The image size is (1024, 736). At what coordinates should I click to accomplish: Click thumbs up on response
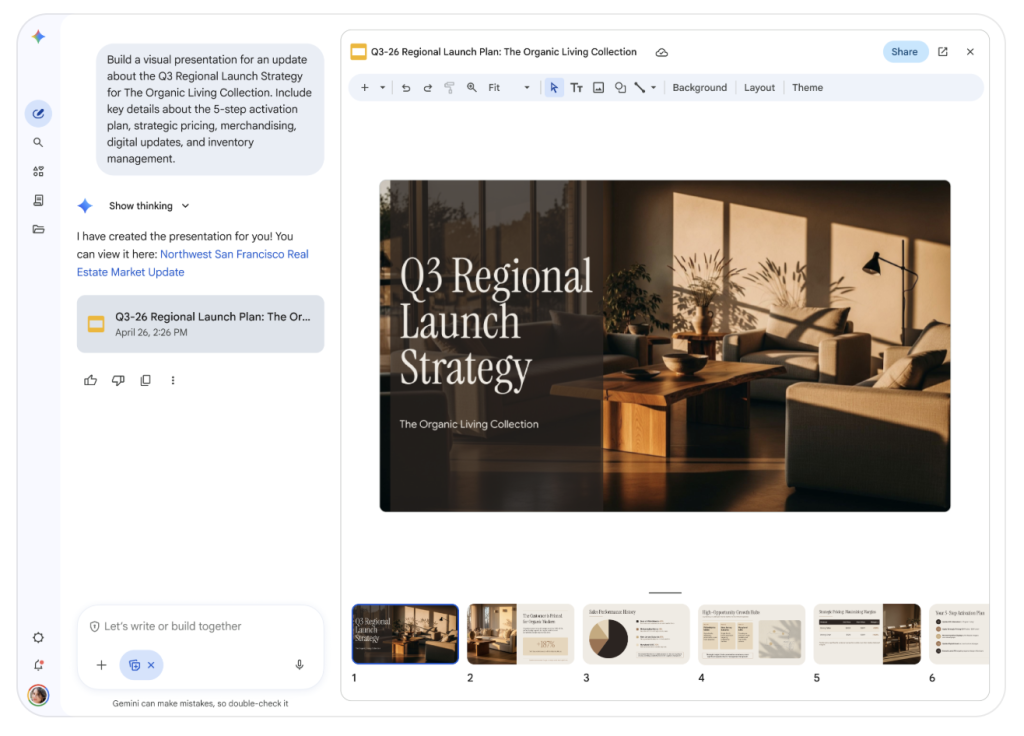[x=91, y=380]
